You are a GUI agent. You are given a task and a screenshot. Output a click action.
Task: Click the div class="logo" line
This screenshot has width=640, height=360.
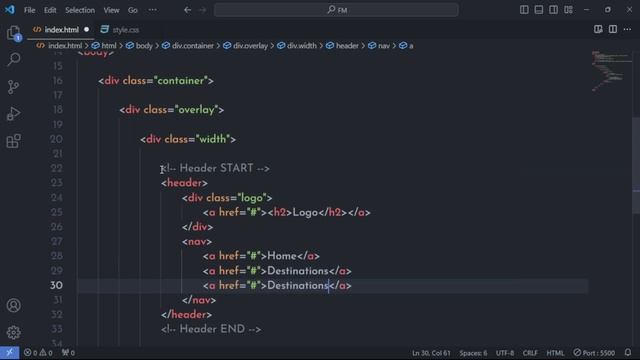tap(227, 198)
